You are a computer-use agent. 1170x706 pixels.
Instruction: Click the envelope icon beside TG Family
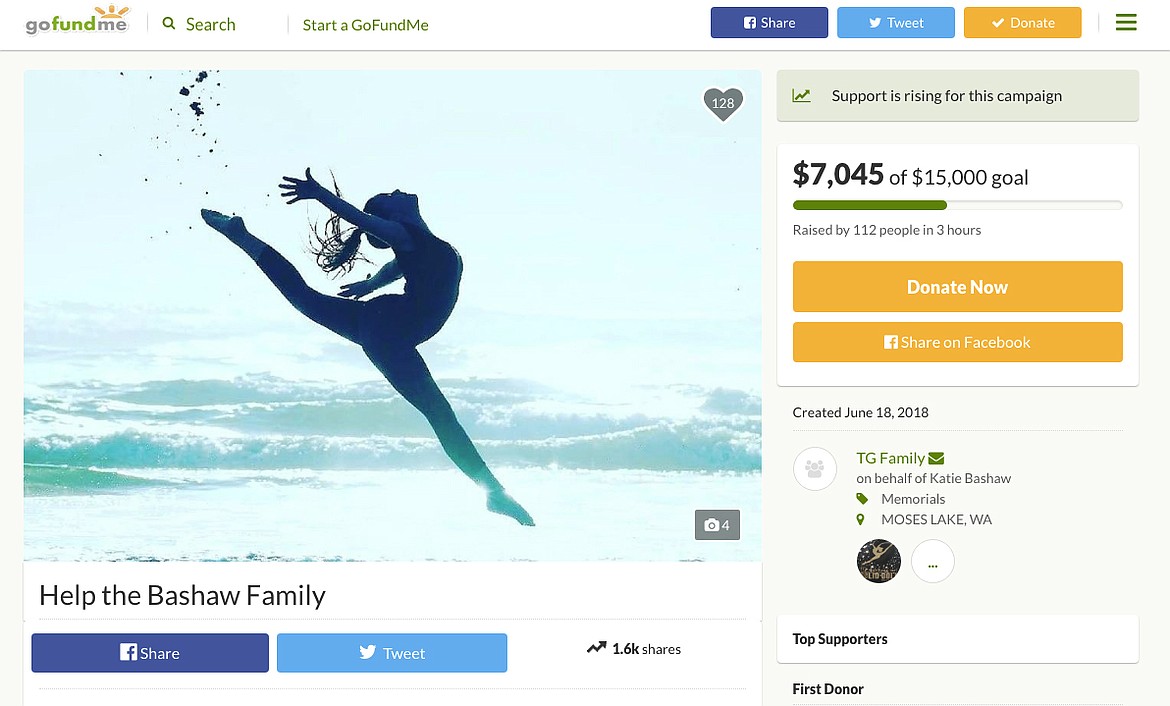(x=937, y=458)
